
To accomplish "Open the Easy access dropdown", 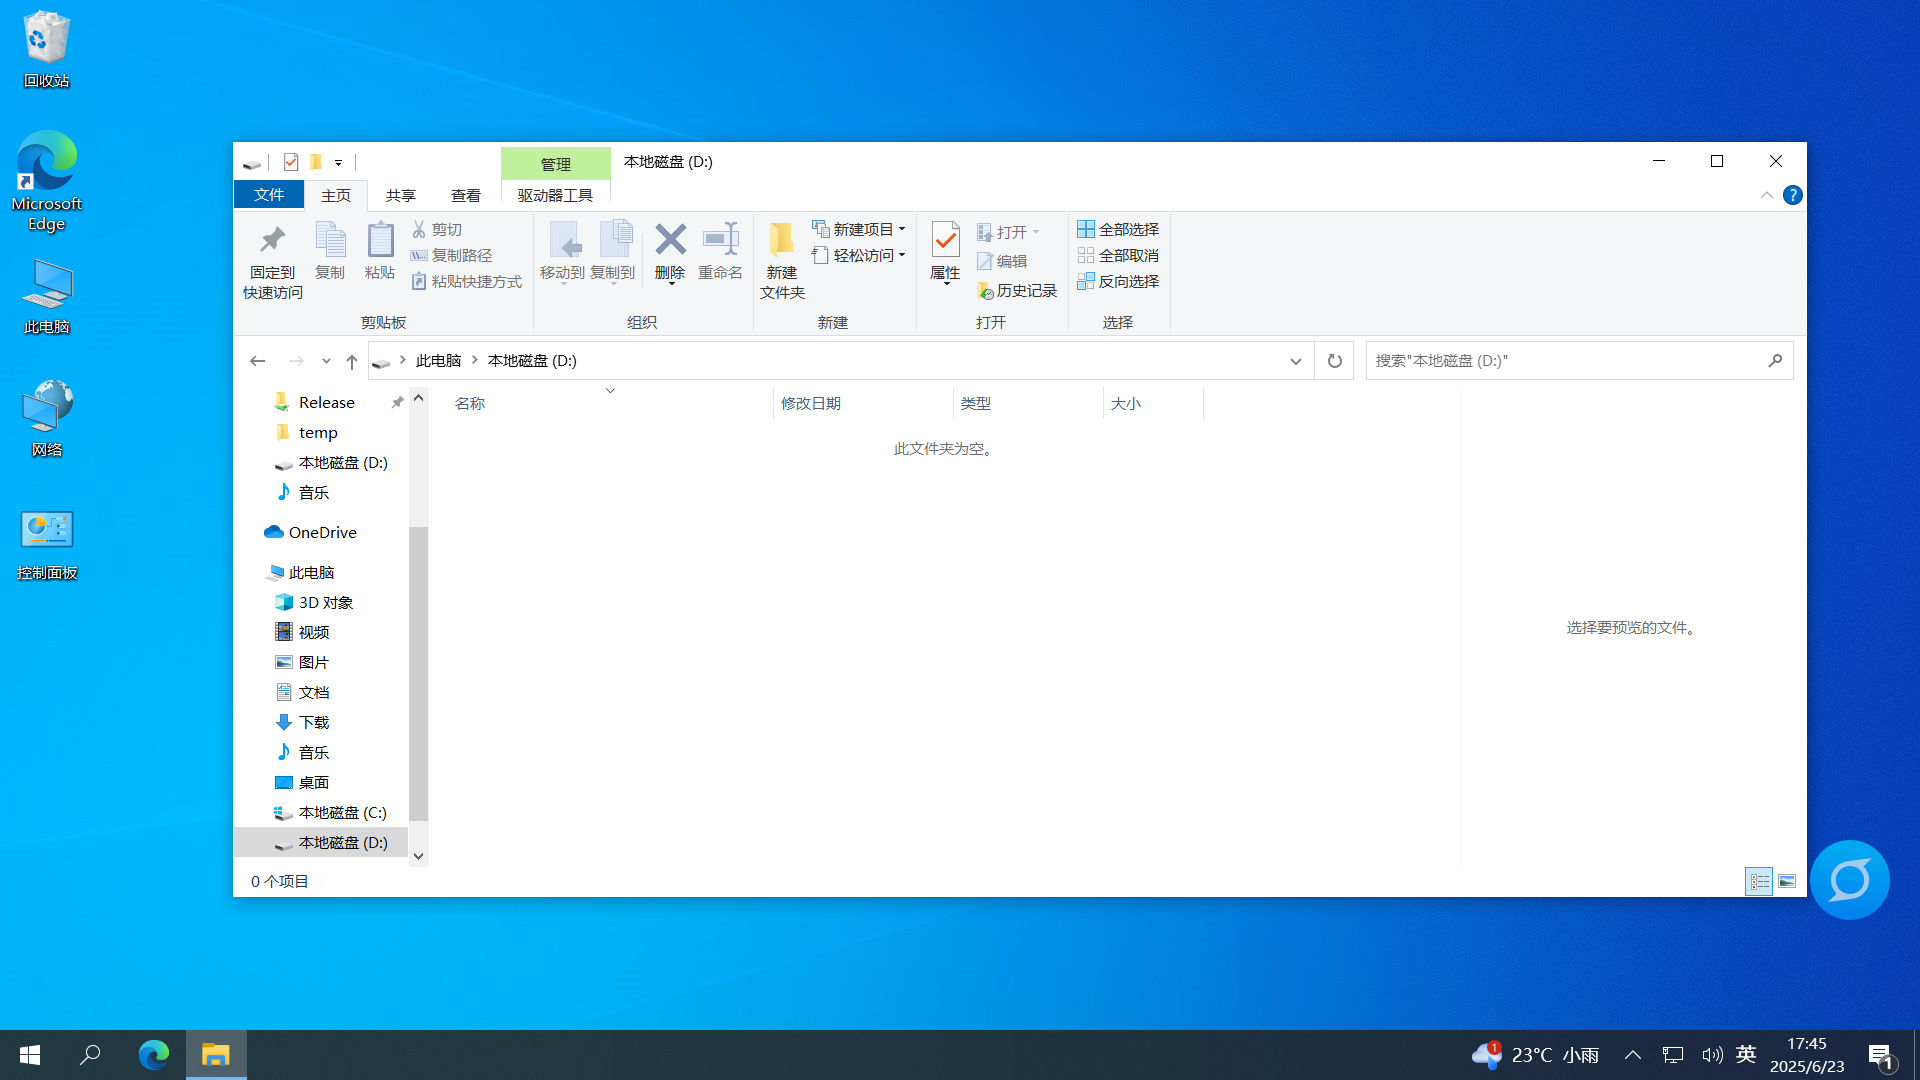I will click(x=859, y=255).
